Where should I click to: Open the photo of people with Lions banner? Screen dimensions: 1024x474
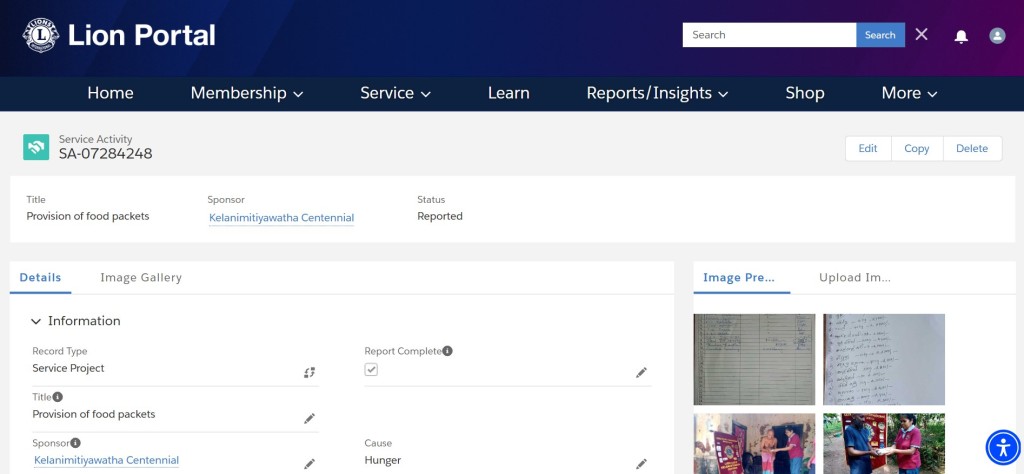tap(754, 443)
